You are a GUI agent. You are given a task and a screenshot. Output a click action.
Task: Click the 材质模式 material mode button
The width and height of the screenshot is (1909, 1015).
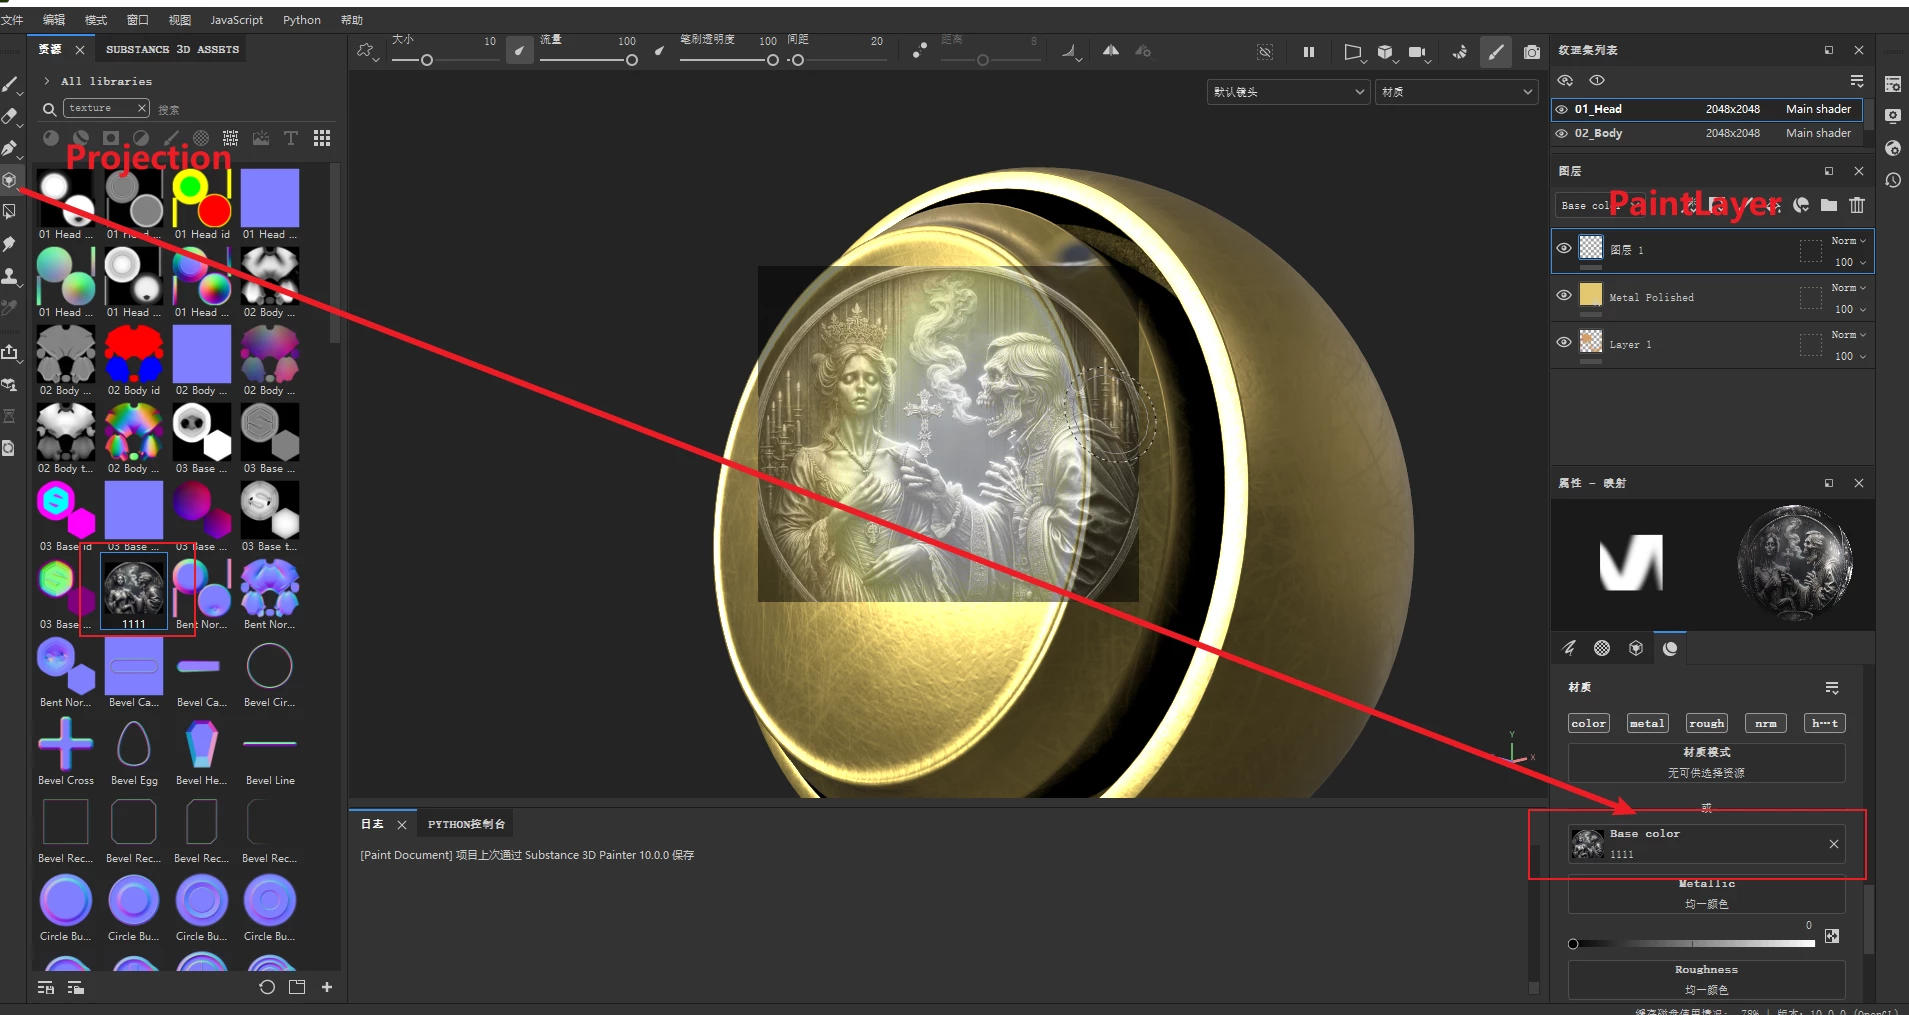(1706, 762)
